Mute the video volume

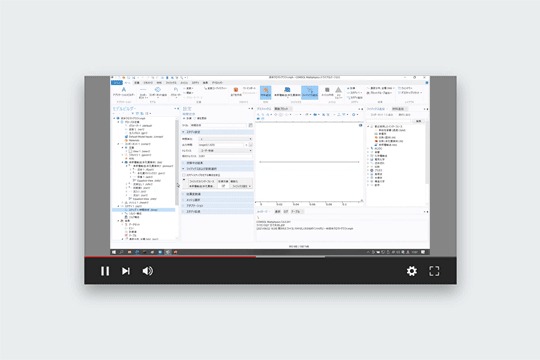tap(148, 271)
